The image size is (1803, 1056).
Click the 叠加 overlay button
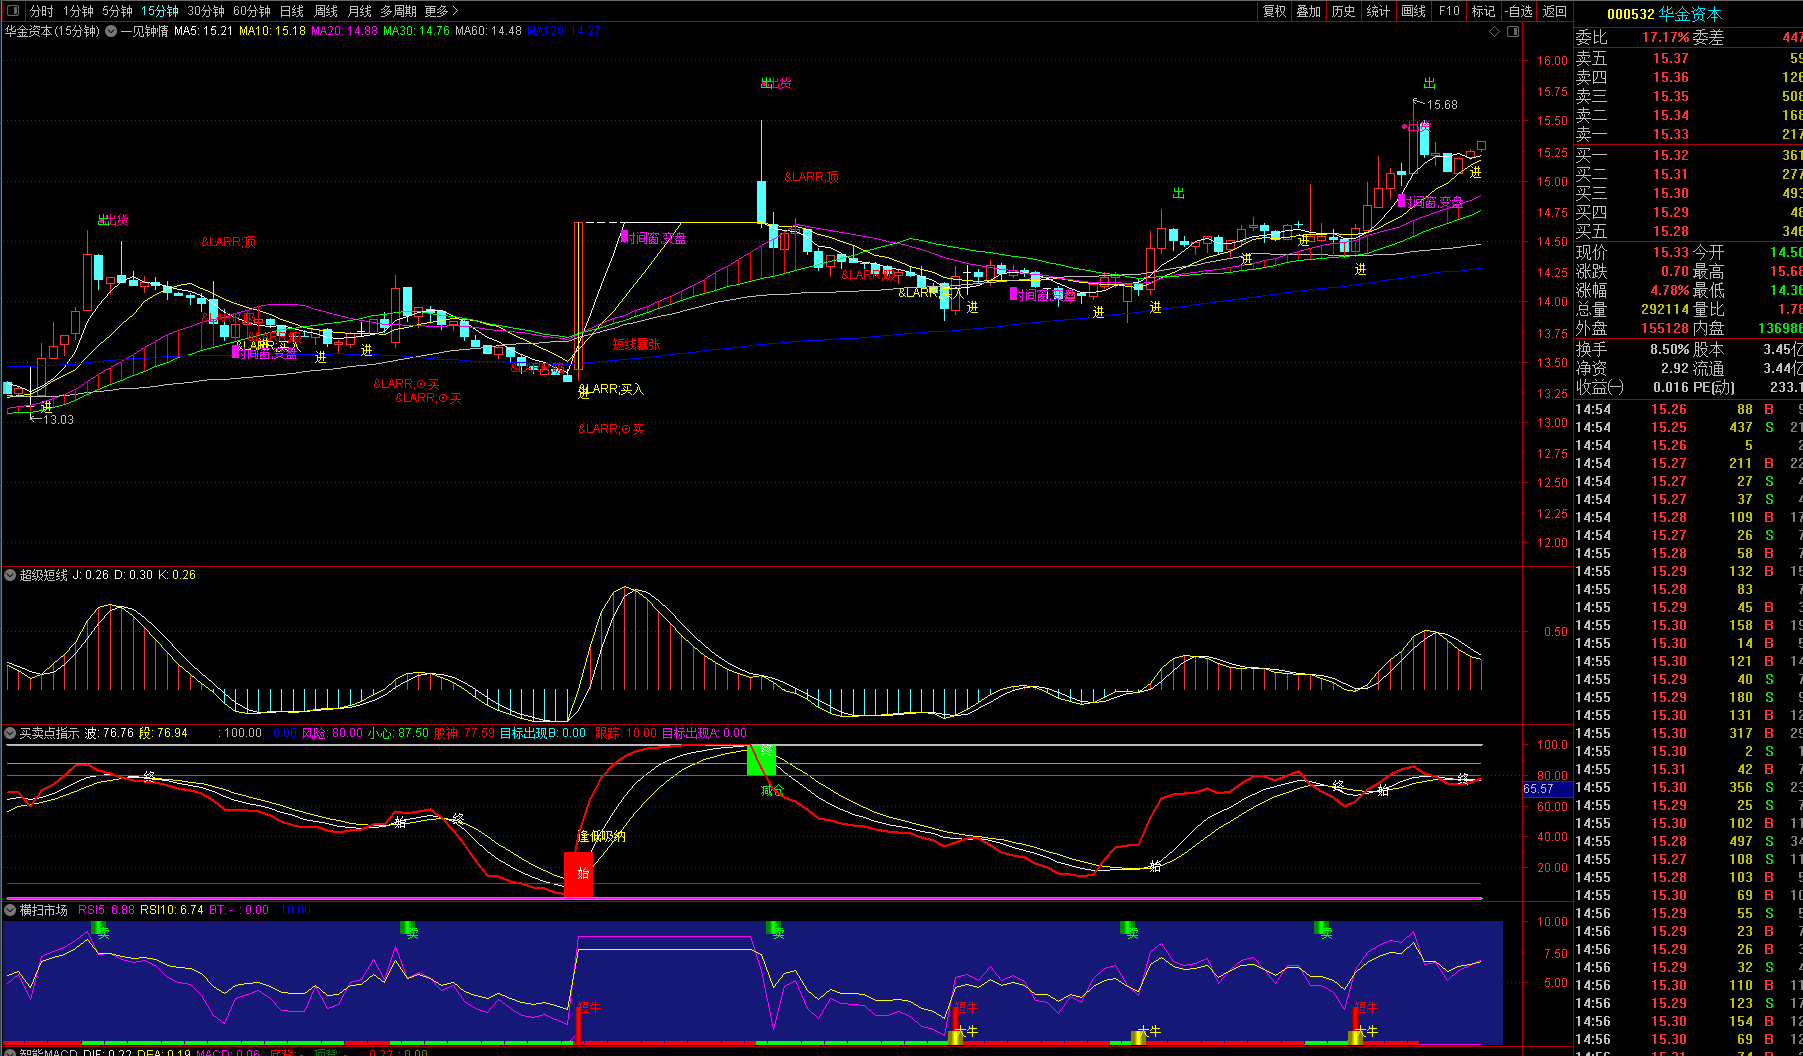coord(1308,11)
